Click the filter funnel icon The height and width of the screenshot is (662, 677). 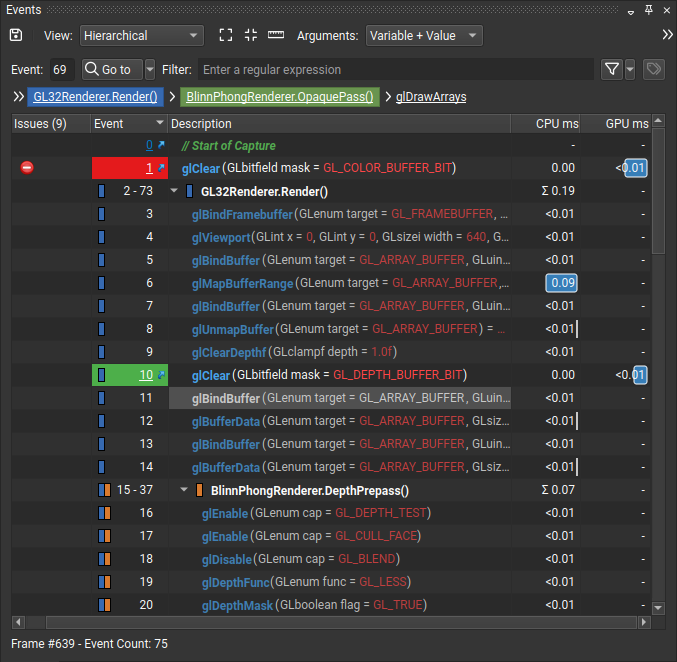(x=611, y=69)
